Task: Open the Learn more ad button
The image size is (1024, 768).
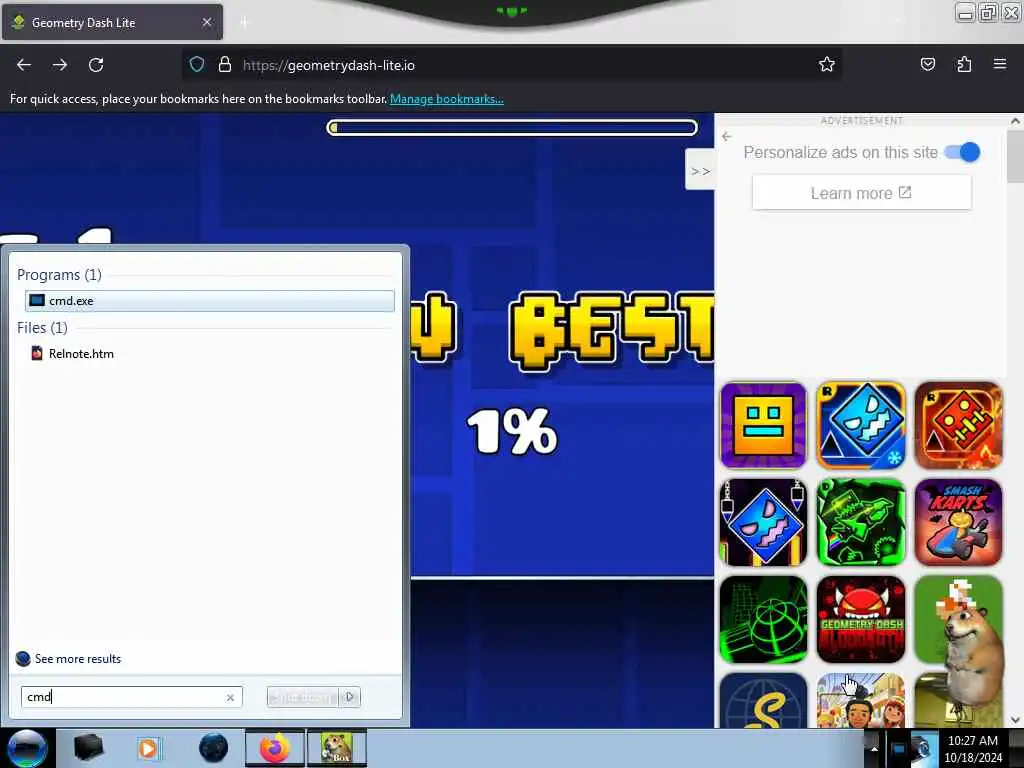Action: point(861,193)
